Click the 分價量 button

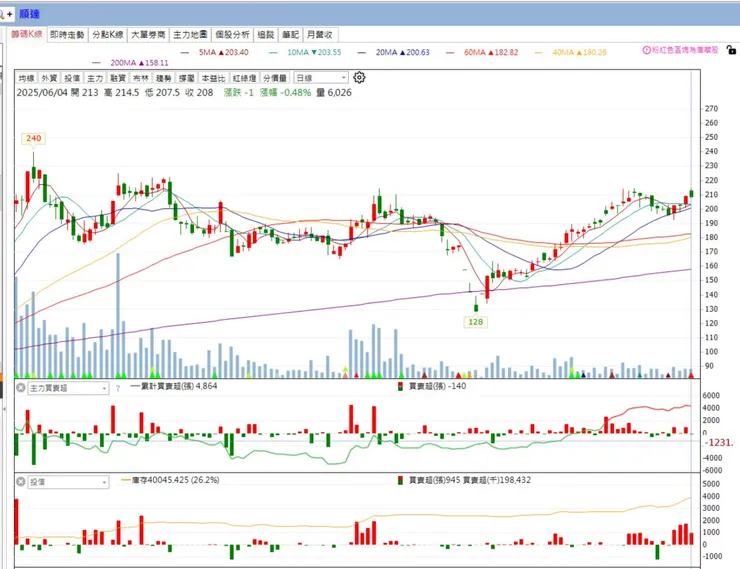(x=275, y=78)
